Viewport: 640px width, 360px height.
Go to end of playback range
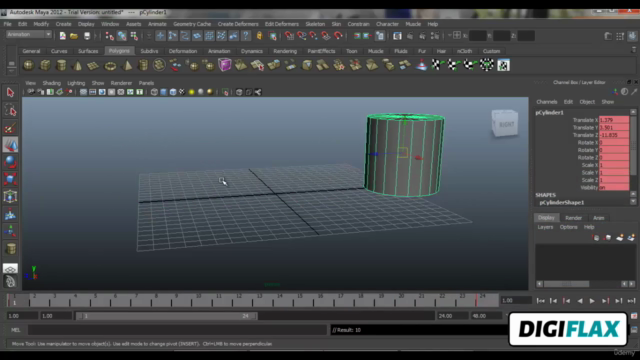pos(631,301)
